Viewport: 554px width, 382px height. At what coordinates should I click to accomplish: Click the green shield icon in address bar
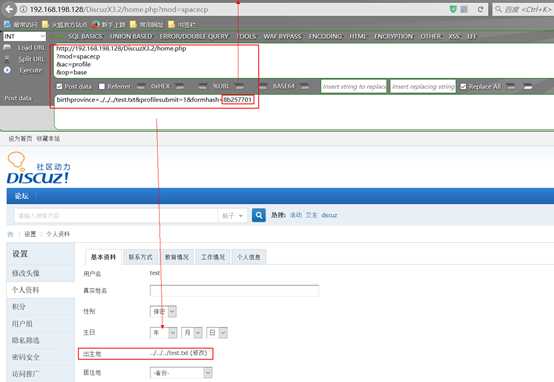click(x=453, y=9)
